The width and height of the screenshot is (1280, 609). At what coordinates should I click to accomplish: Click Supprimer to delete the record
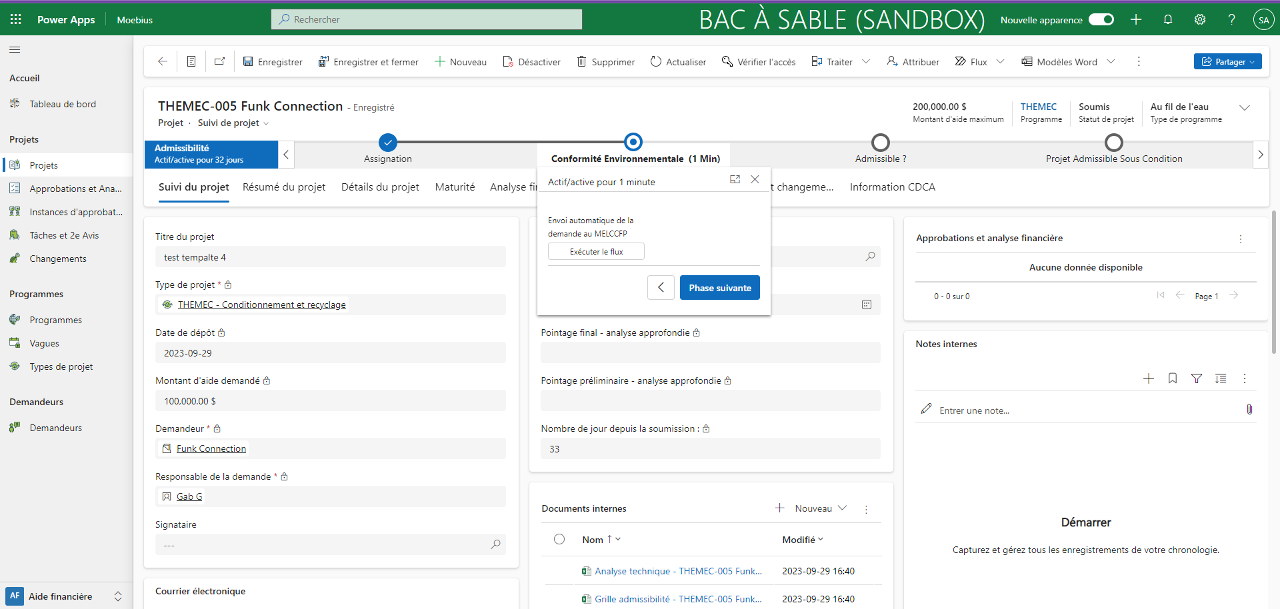pyautogui.click(x=604, y=62)
